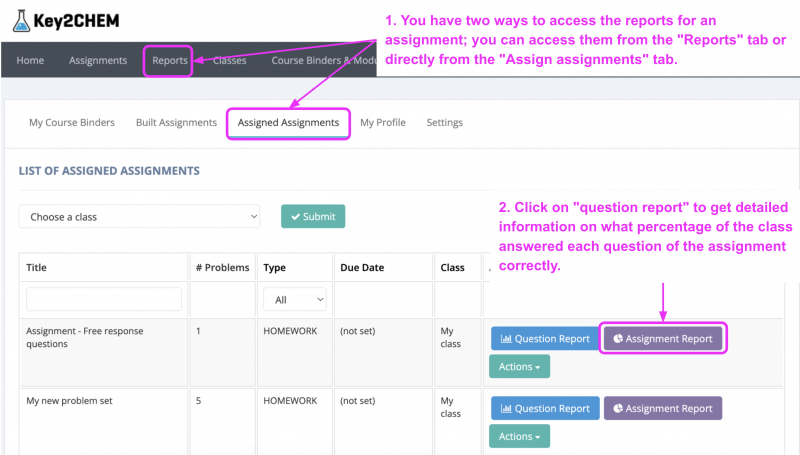Select the Home navigation item
The width and height of the screenshot is (800, 455).
pos(30,61)
